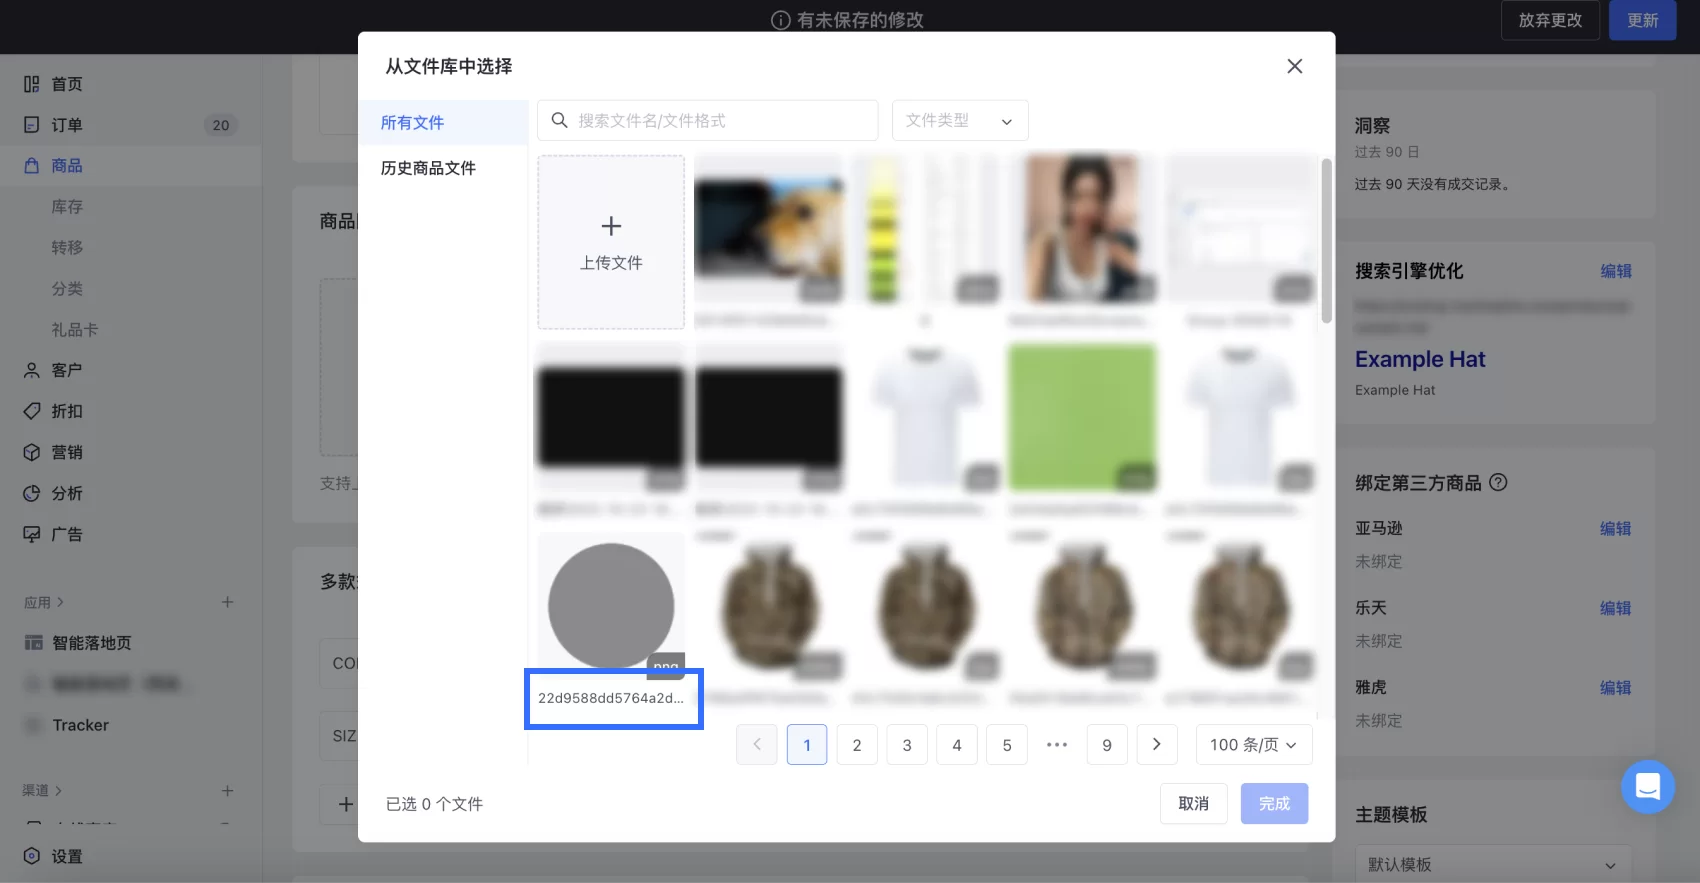This screenshot has height=883, width=1700.
Task: Select pagination page 1
Action: [807, 744]
